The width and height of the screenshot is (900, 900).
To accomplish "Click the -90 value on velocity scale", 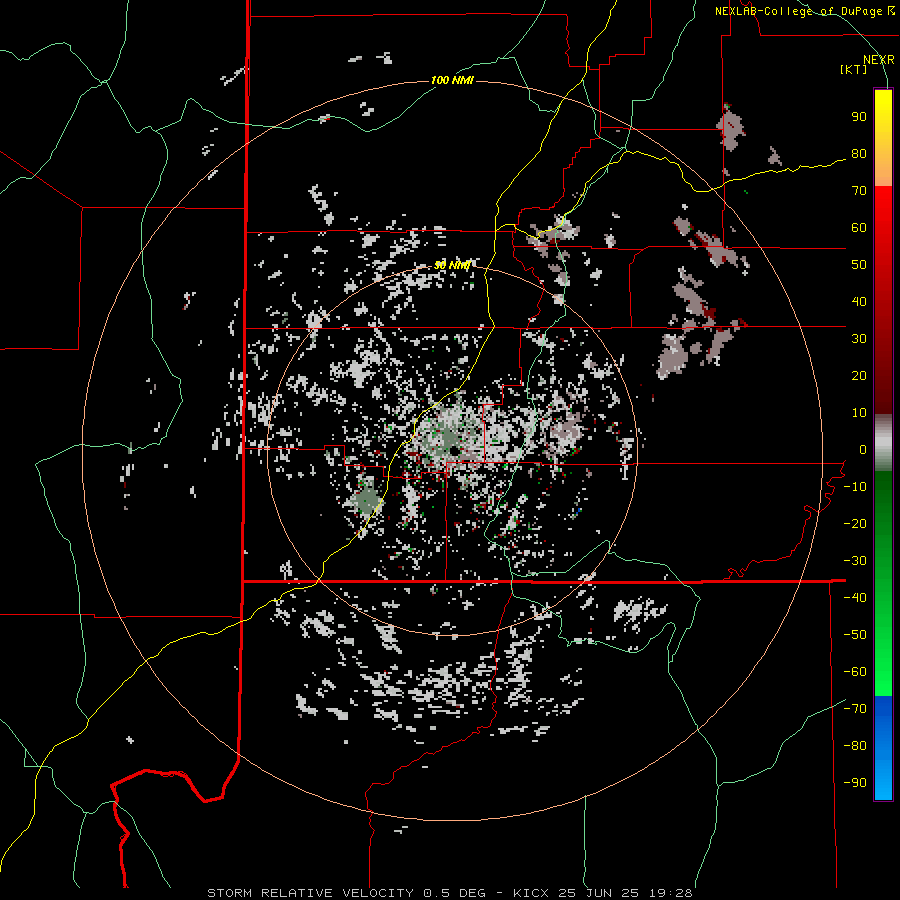I will coord(855,783).
